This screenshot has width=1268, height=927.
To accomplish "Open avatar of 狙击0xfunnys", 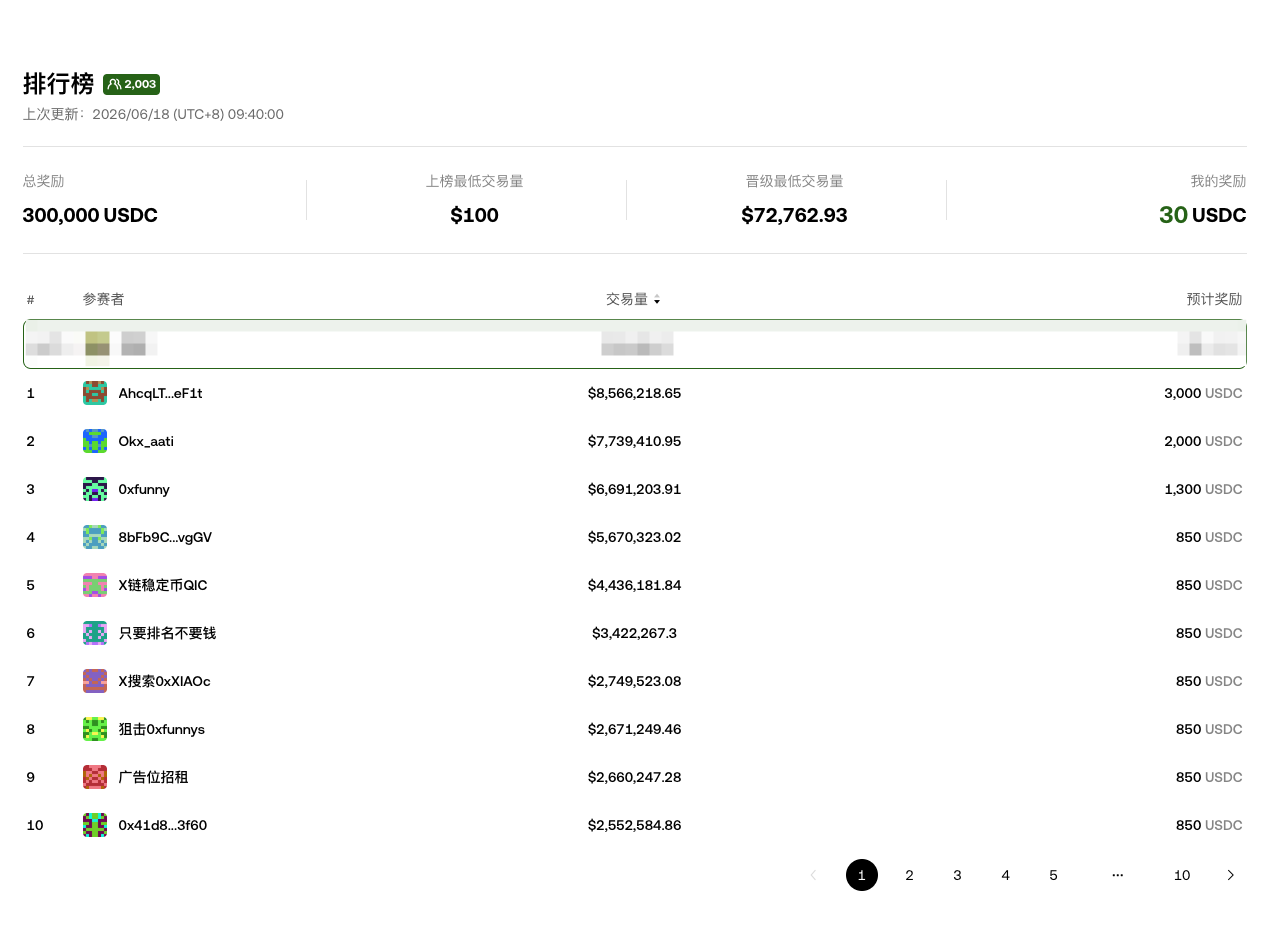I will point(95,729).
